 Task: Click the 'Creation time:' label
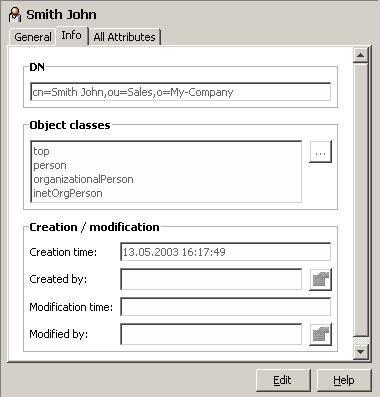pos(63,252)
